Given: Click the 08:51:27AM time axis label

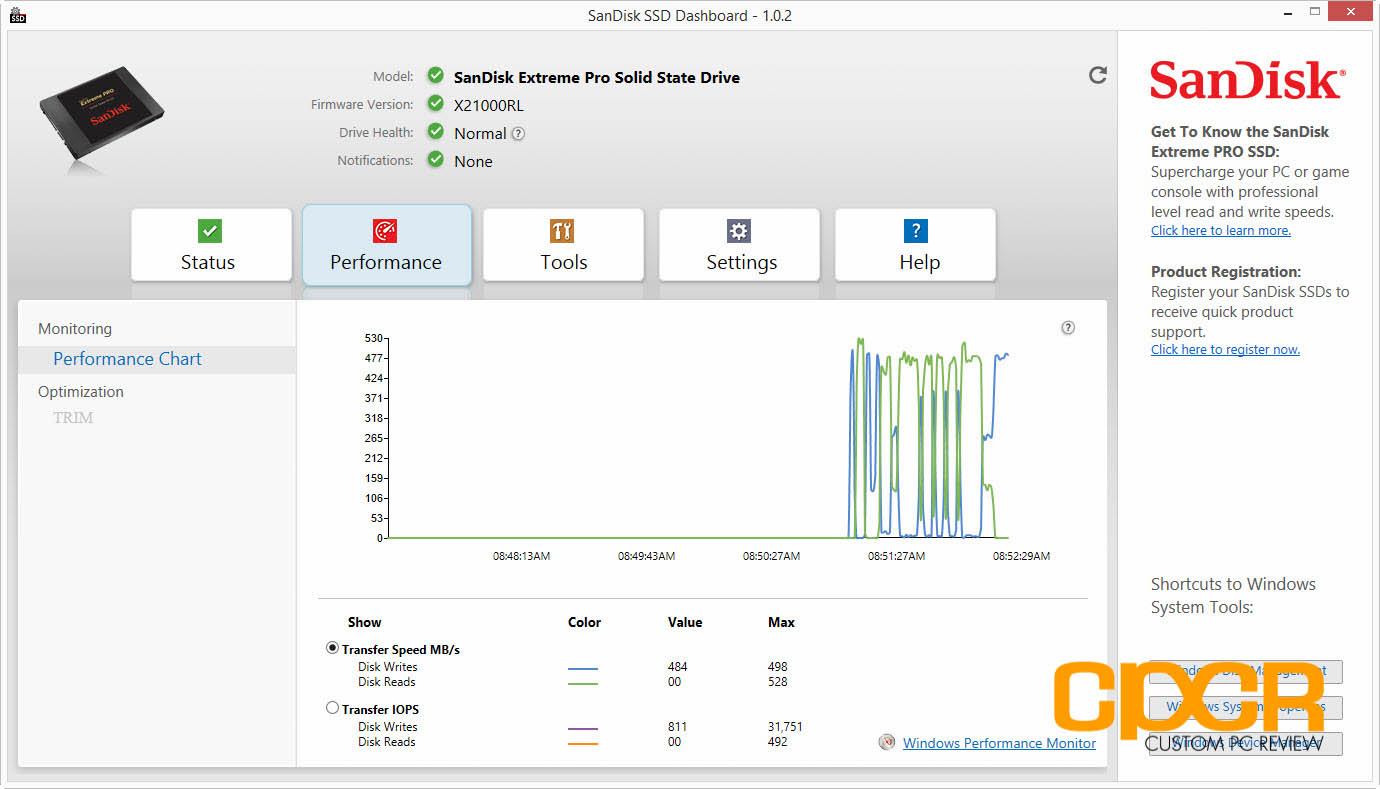Looking at the screenshot, I should tap(896, 556).
